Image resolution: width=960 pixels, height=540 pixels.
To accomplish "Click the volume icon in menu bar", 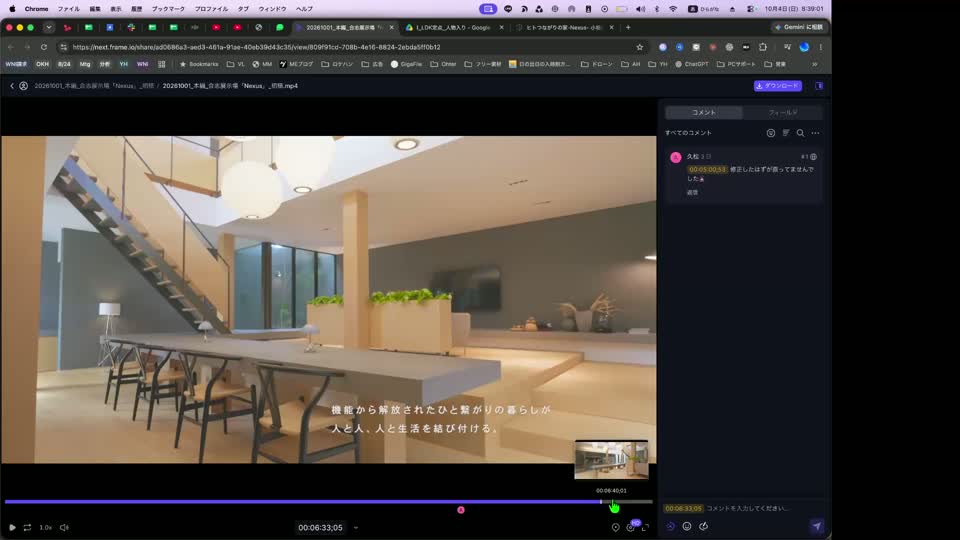I will click(640, 9).
